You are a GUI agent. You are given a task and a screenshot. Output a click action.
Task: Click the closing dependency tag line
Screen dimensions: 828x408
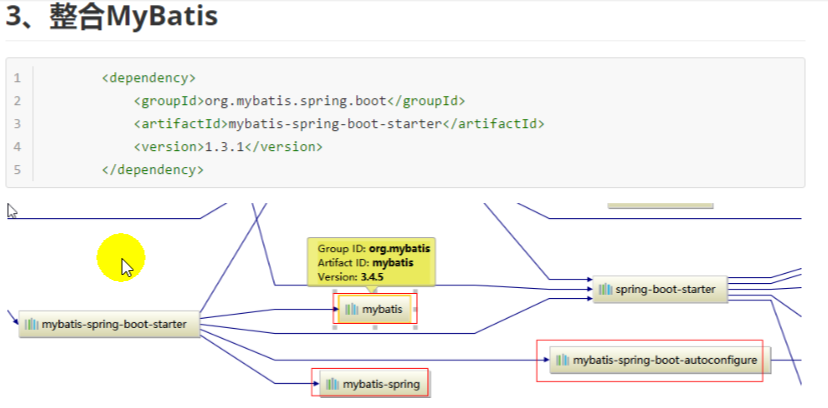[152, 170]
